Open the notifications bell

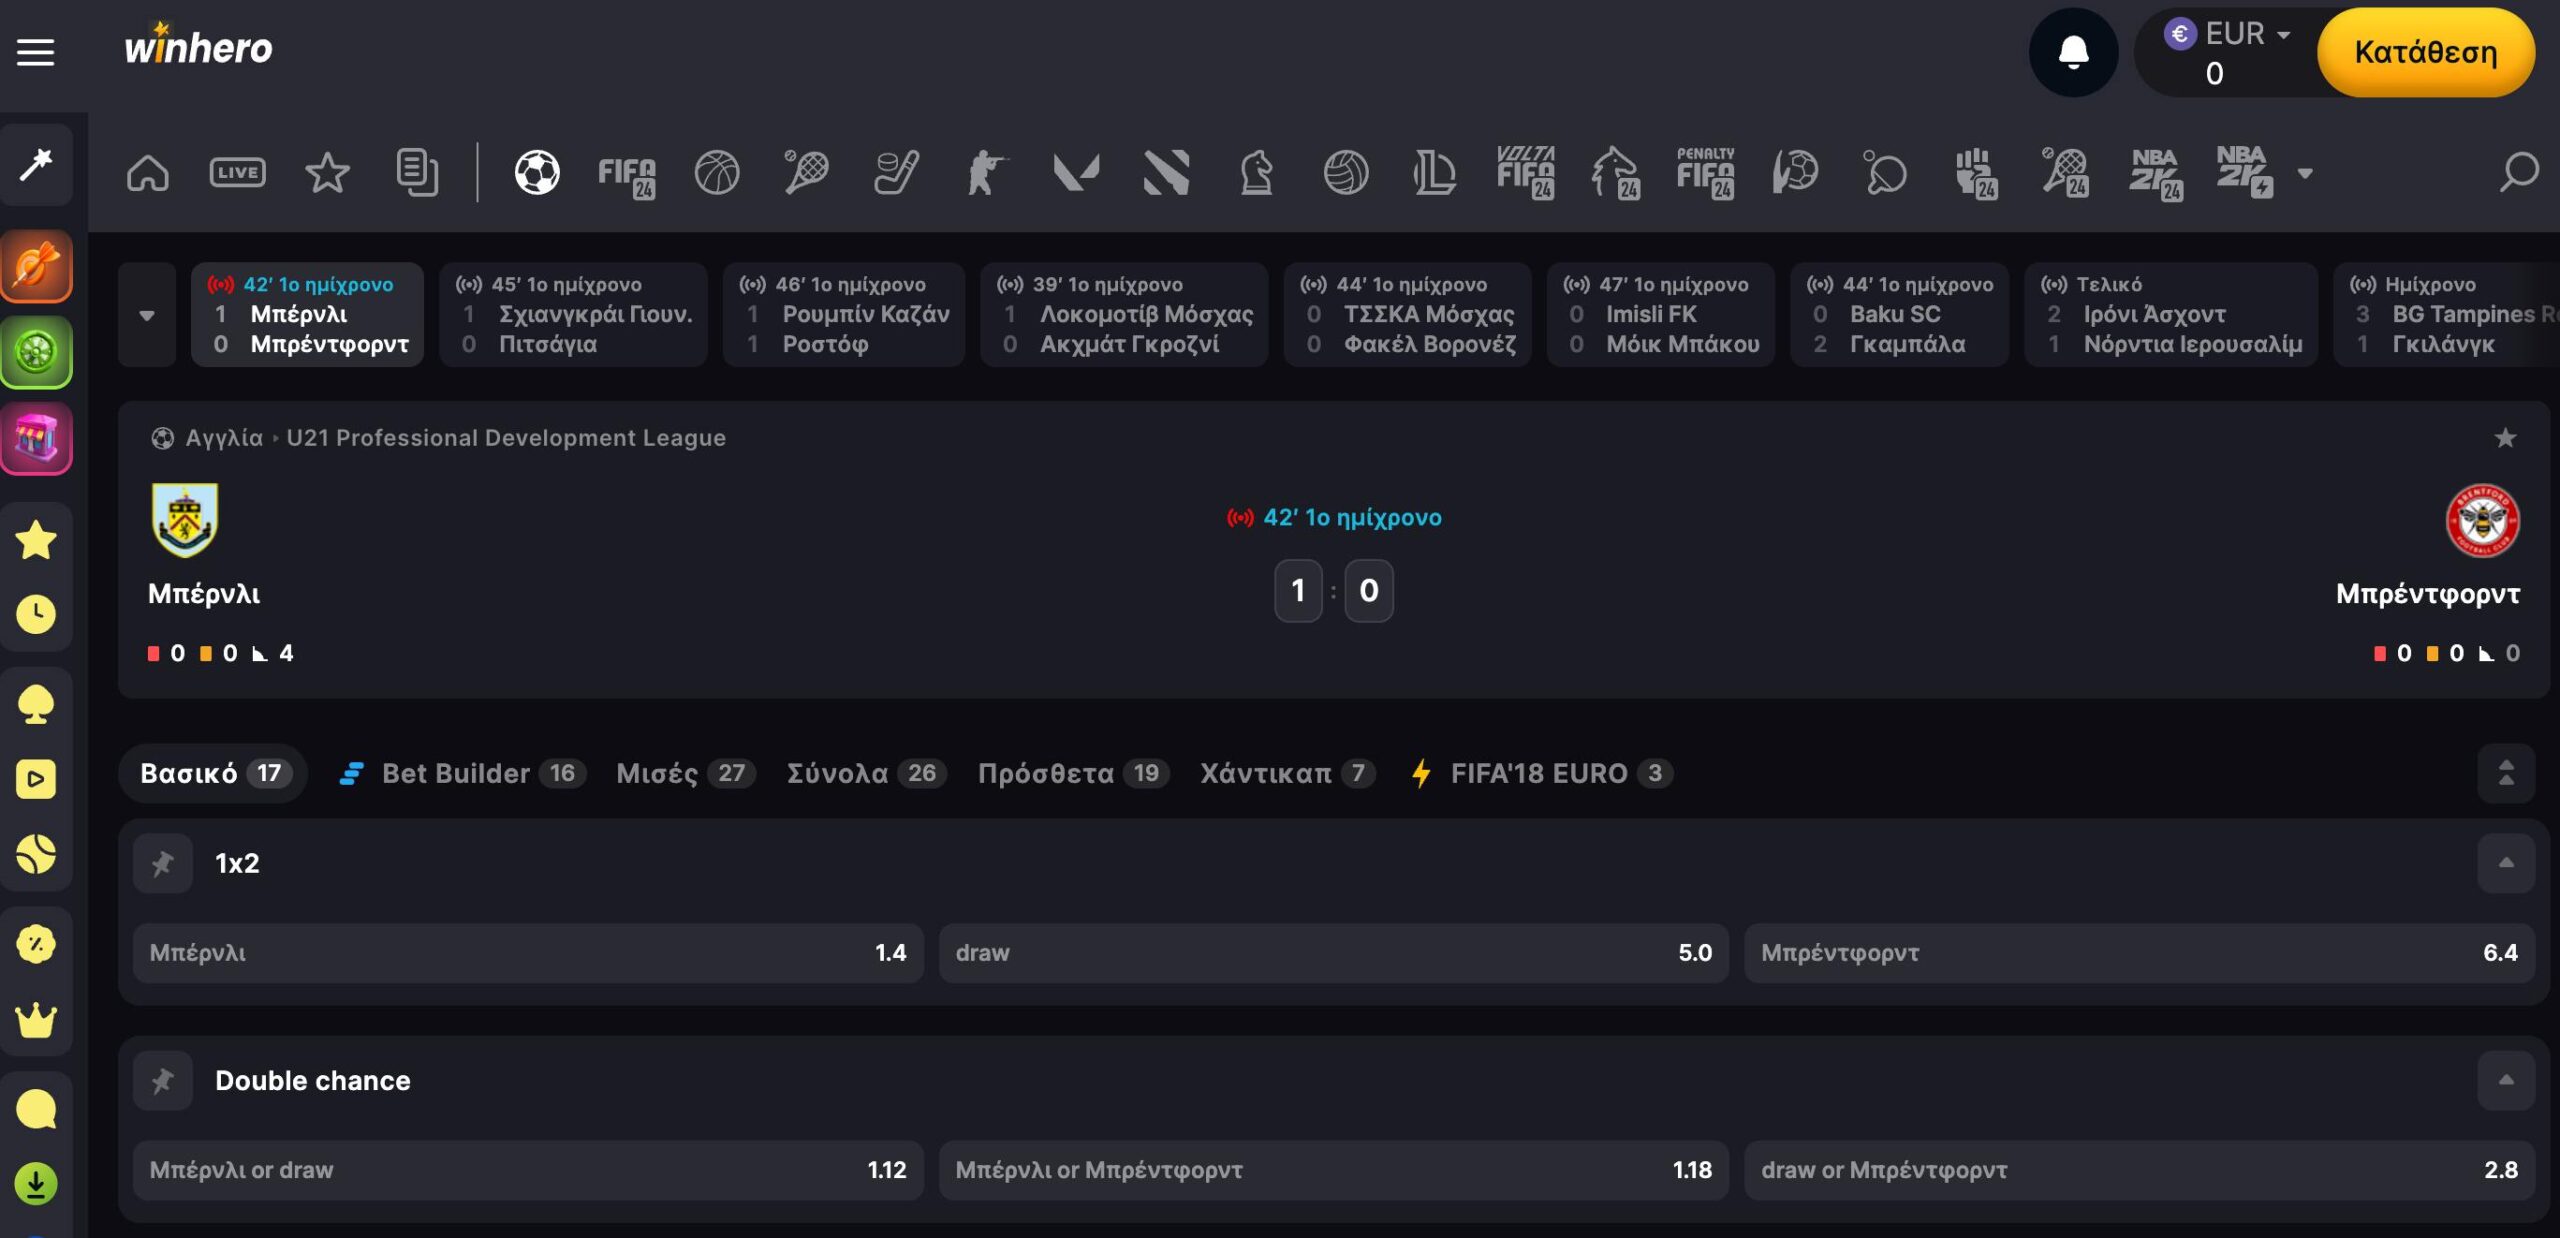pos(2073,52)
